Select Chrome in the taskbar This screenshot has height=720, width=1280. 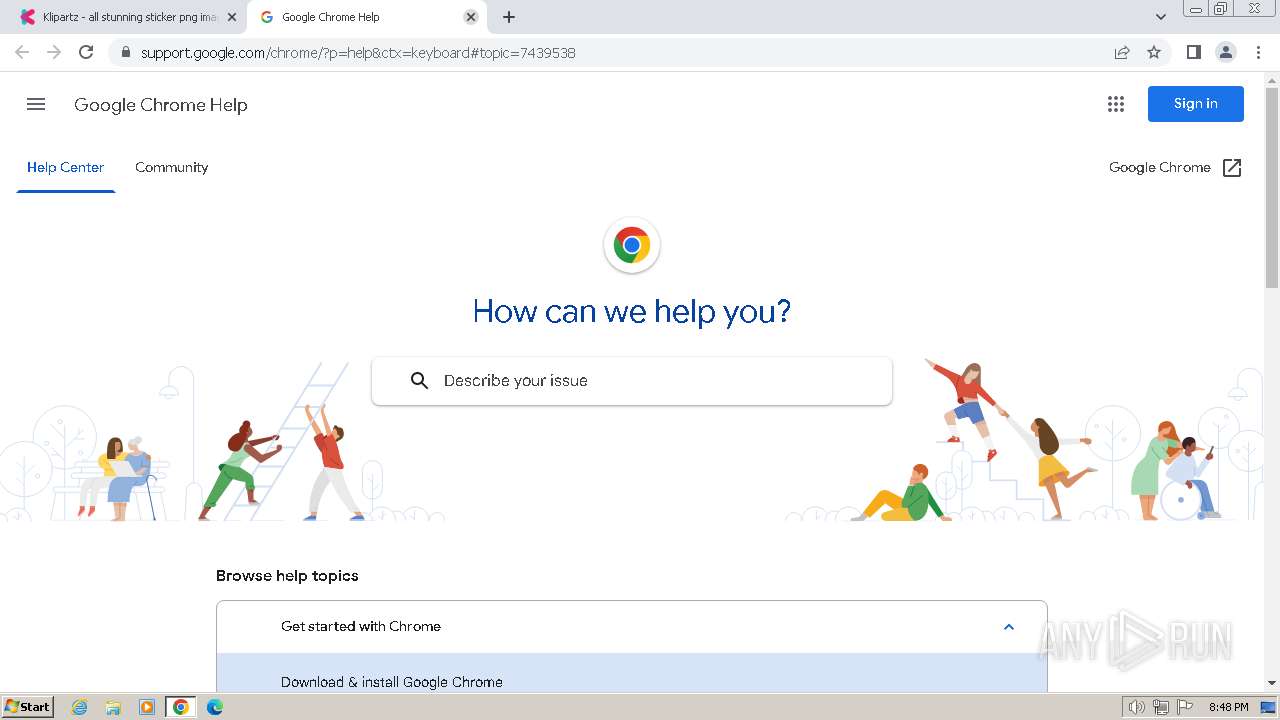coord(181,707)
